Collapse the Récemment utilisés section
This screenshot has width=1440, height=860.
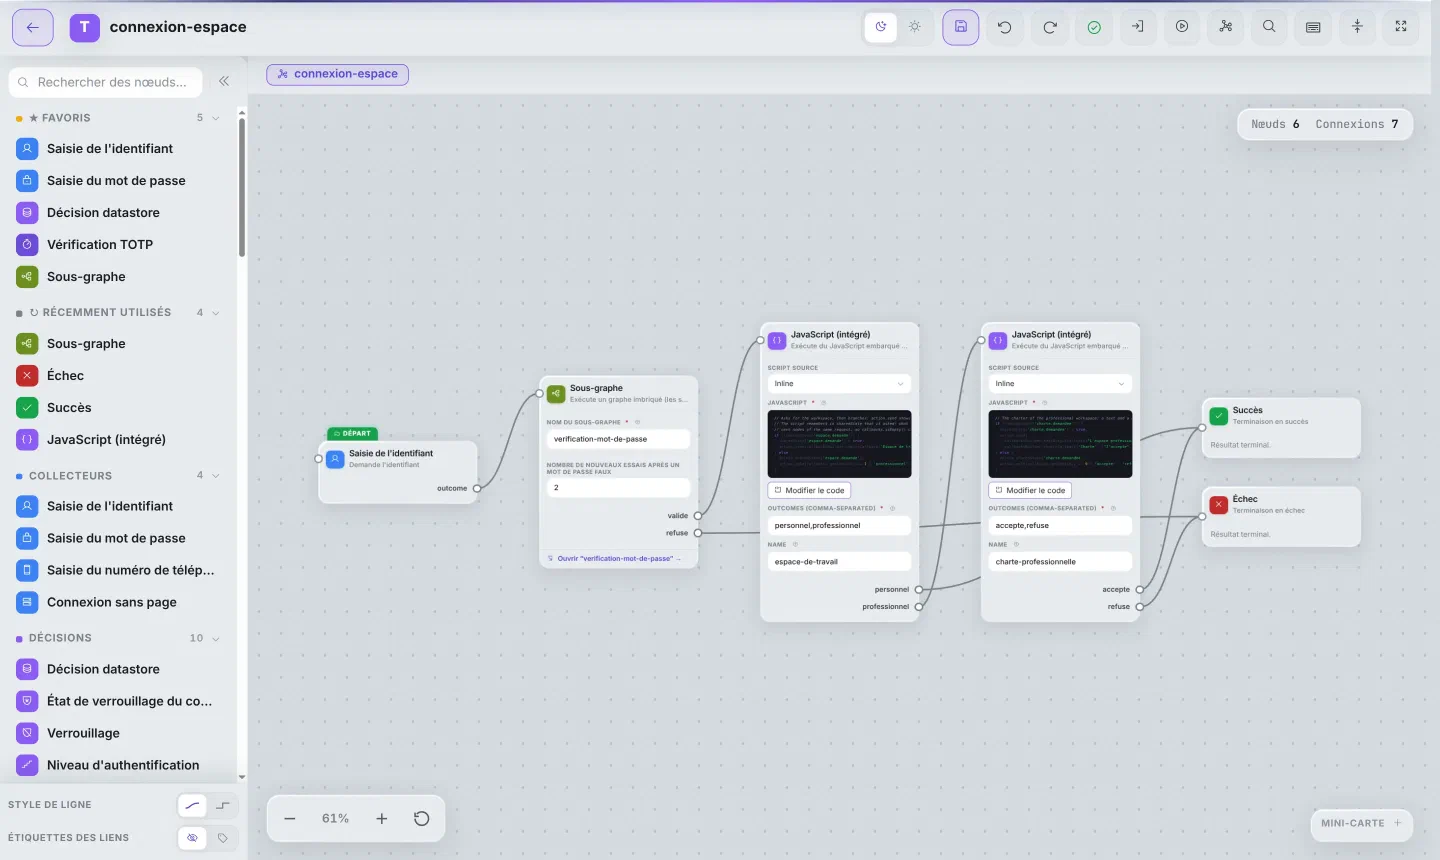215,312
